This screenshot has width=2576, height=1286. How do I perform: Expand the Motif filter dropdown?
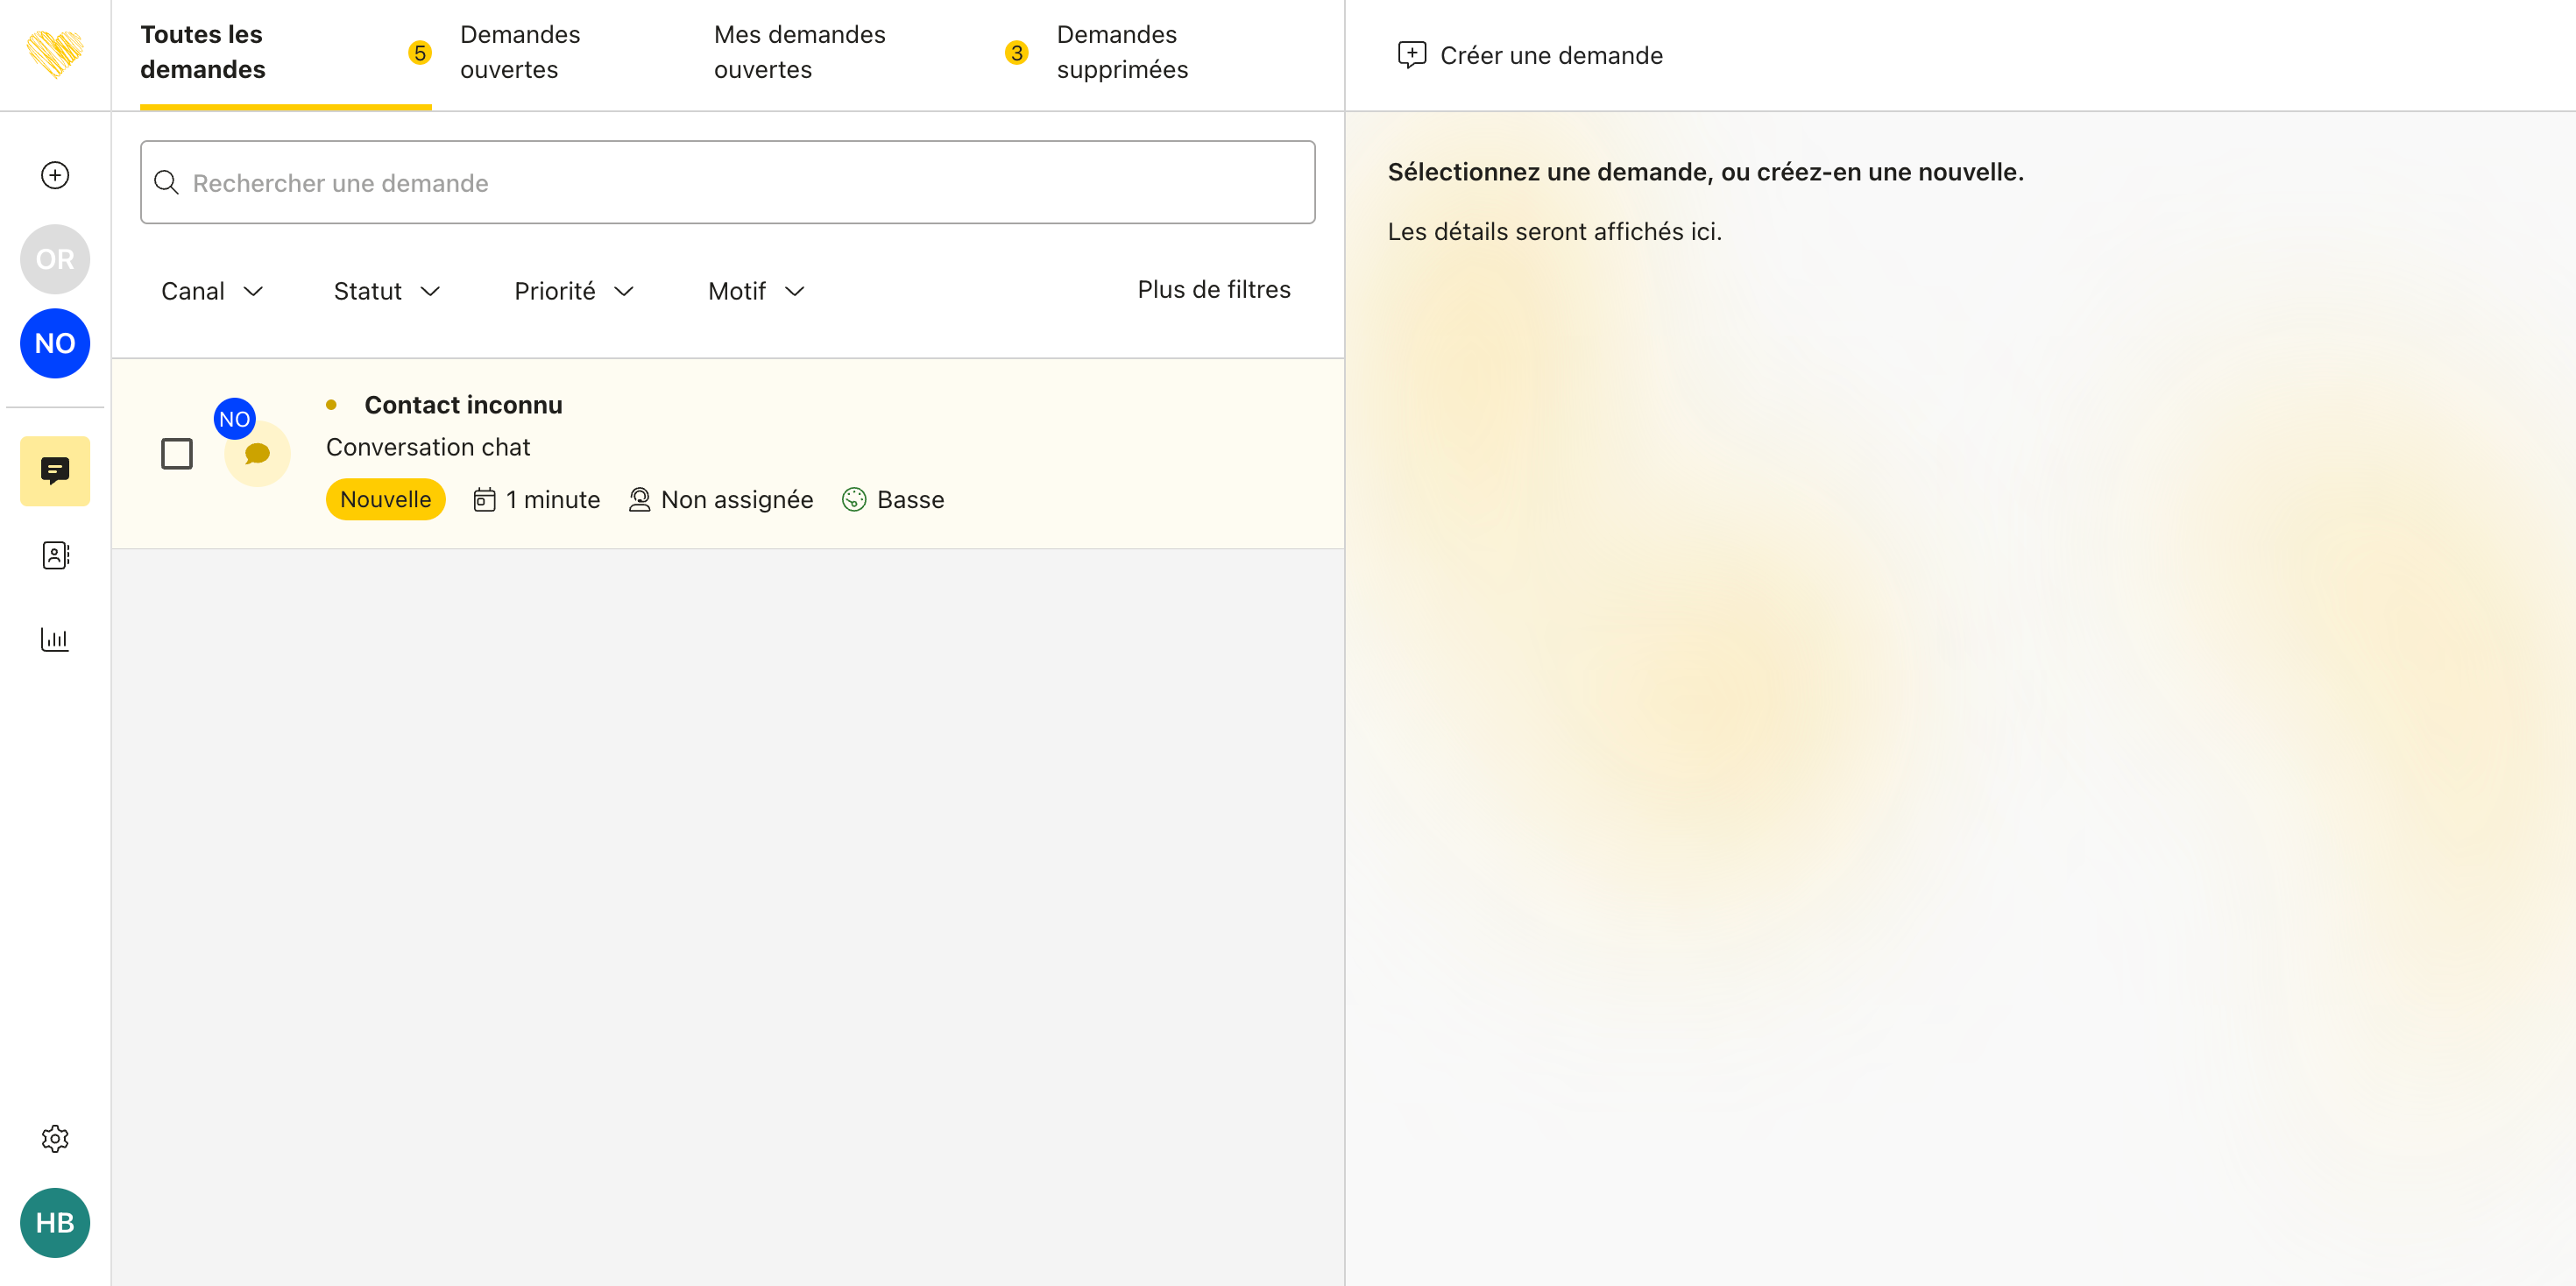coord(756,291)
